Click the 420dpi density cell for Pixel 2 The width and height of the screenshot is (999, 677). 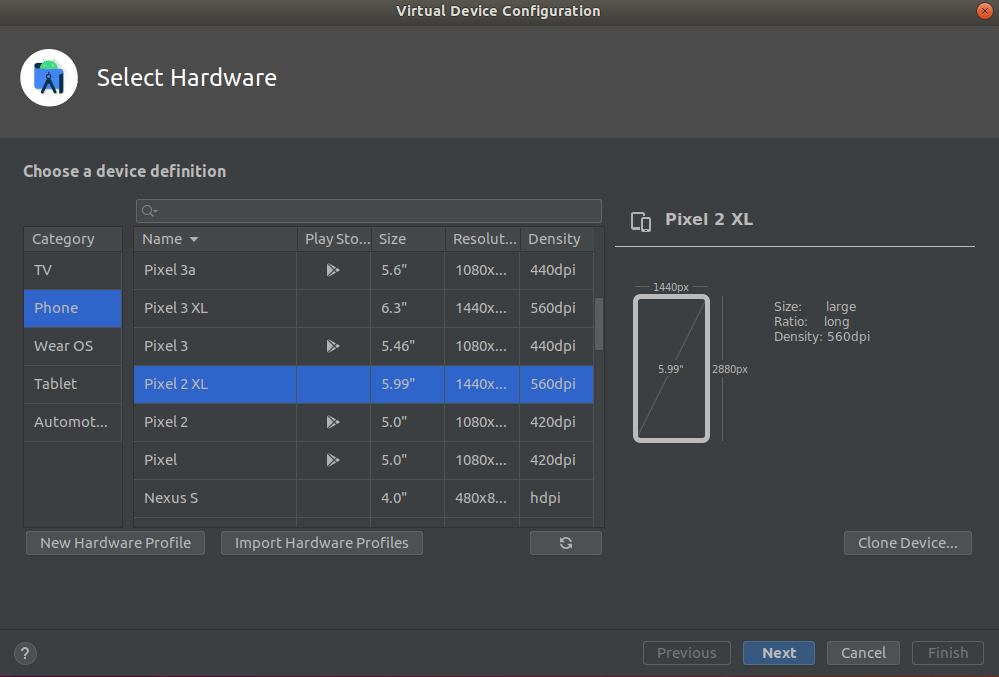(557, 422)
